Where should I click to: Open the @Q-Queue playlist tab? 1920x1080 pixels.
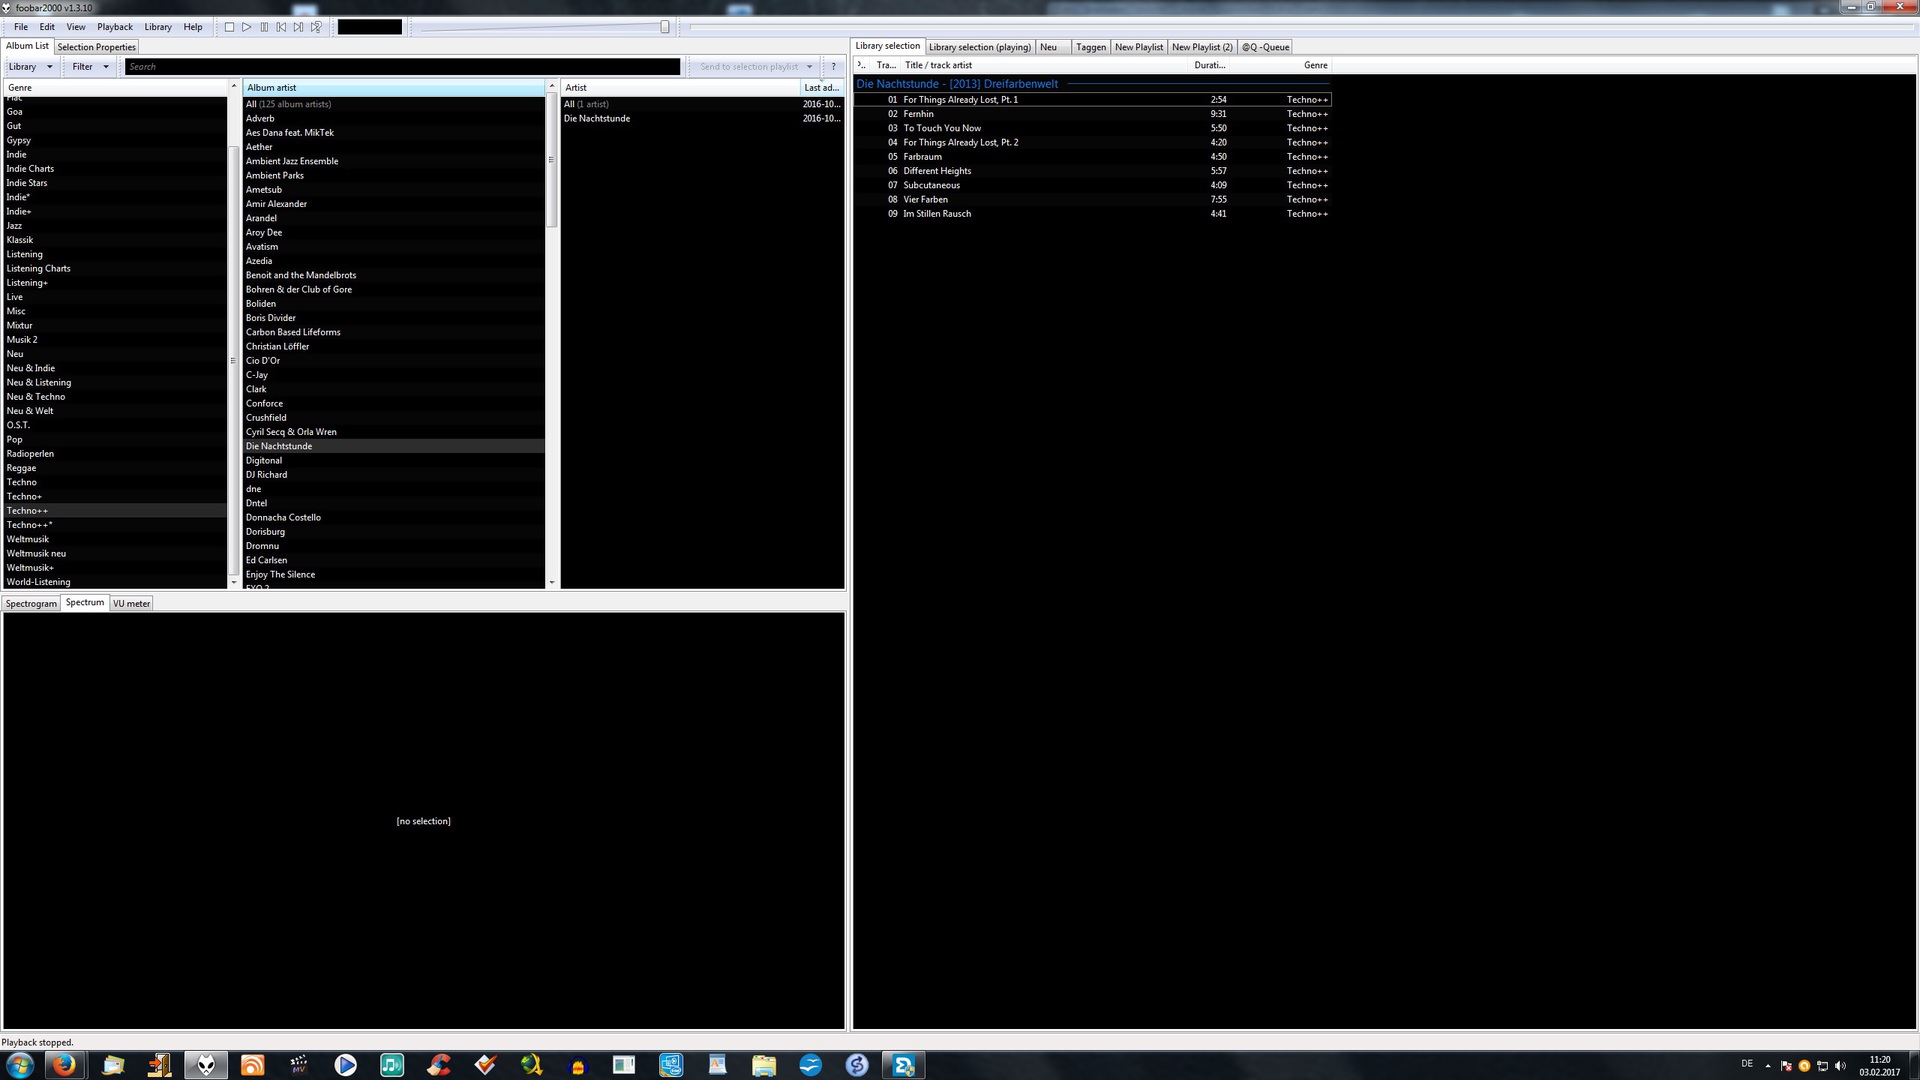[x=1265, y=47]
